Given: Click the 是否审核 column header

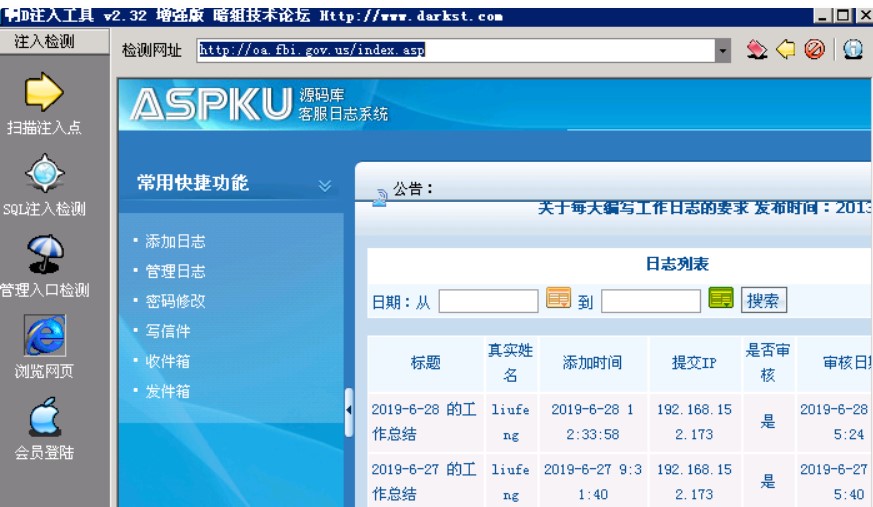Looking at the screenshot, I should (768, 363).
